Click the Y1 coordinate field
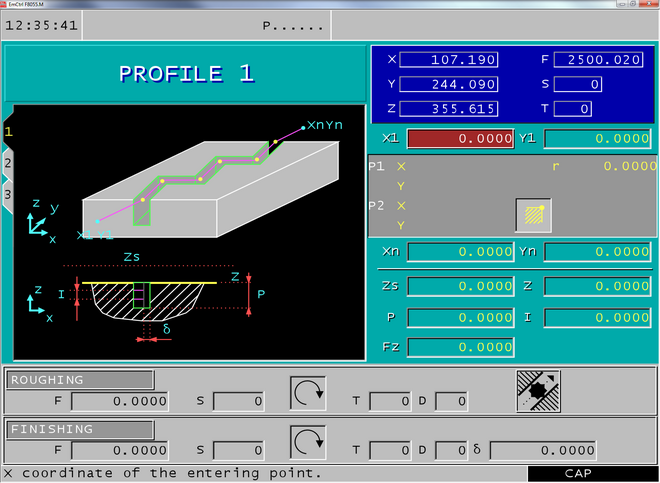The image size is (660, 483). (x=597, y=139)
